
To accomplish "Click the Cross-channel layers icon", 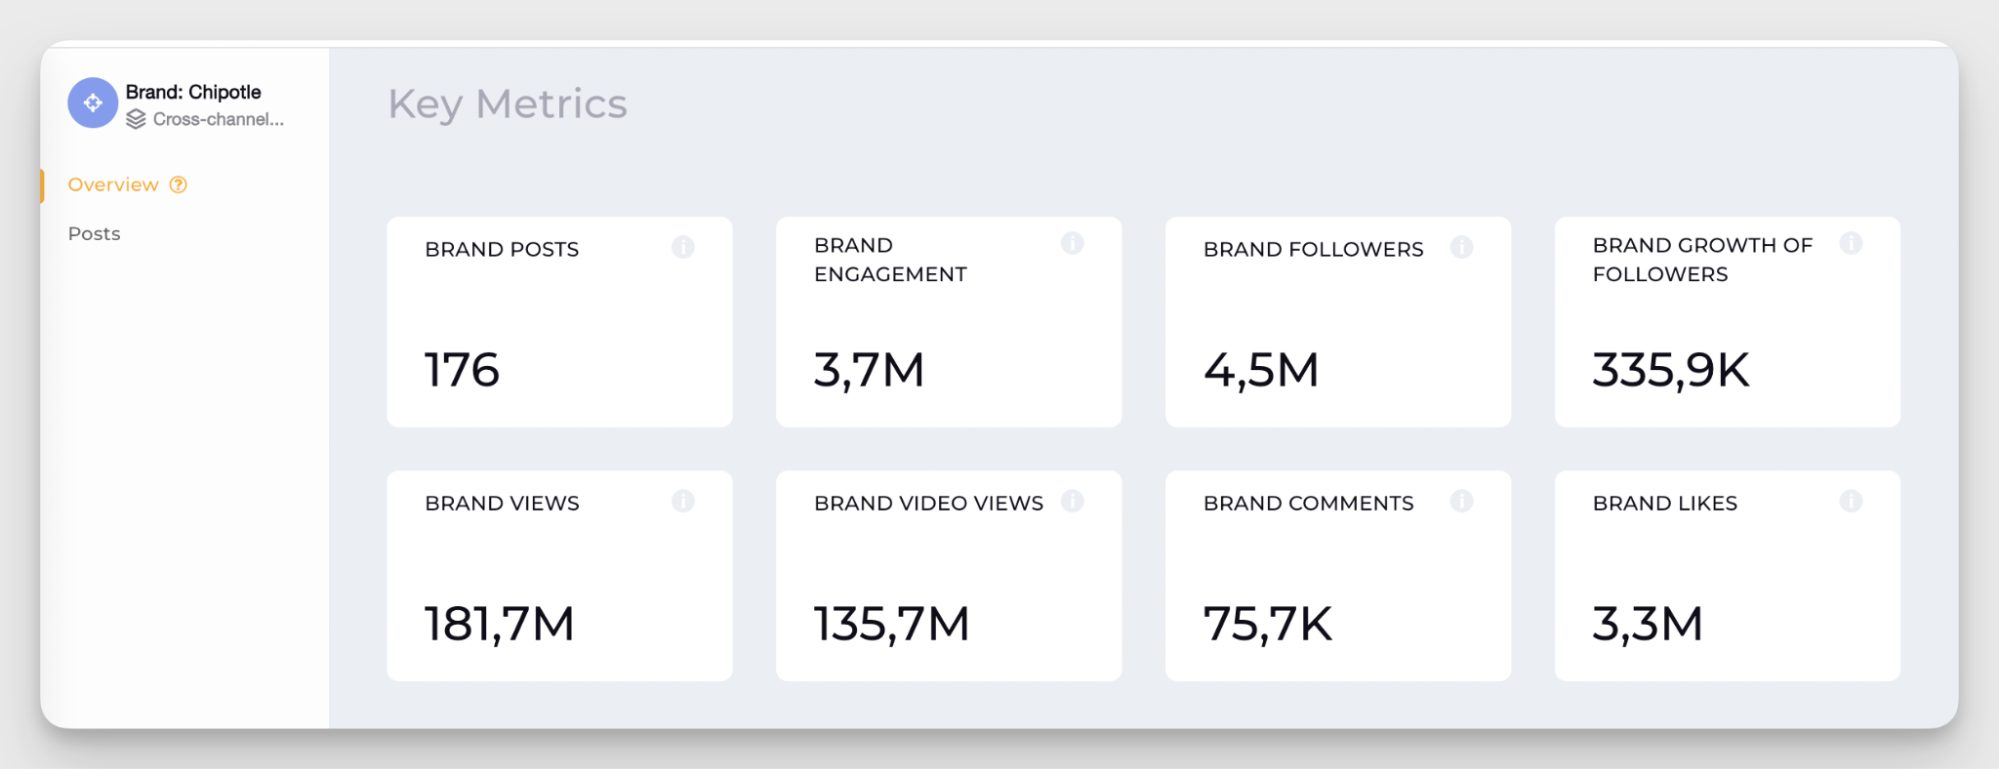I will point(136,120).
